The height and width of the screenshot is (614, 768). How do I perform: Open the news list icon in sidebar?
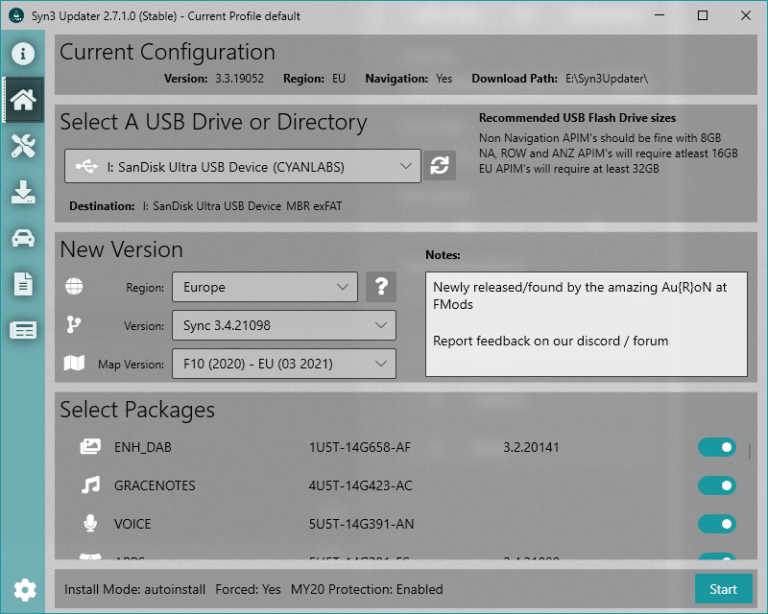coord(23,331)
